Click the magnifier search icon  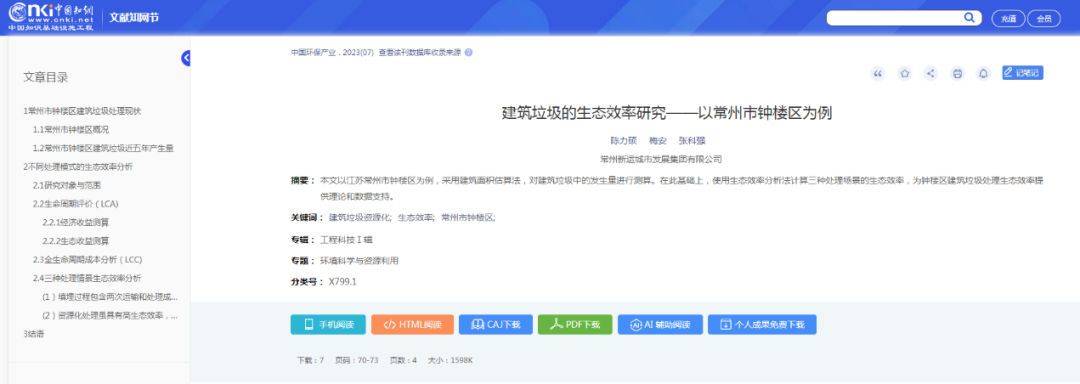[x=969, y=18]
